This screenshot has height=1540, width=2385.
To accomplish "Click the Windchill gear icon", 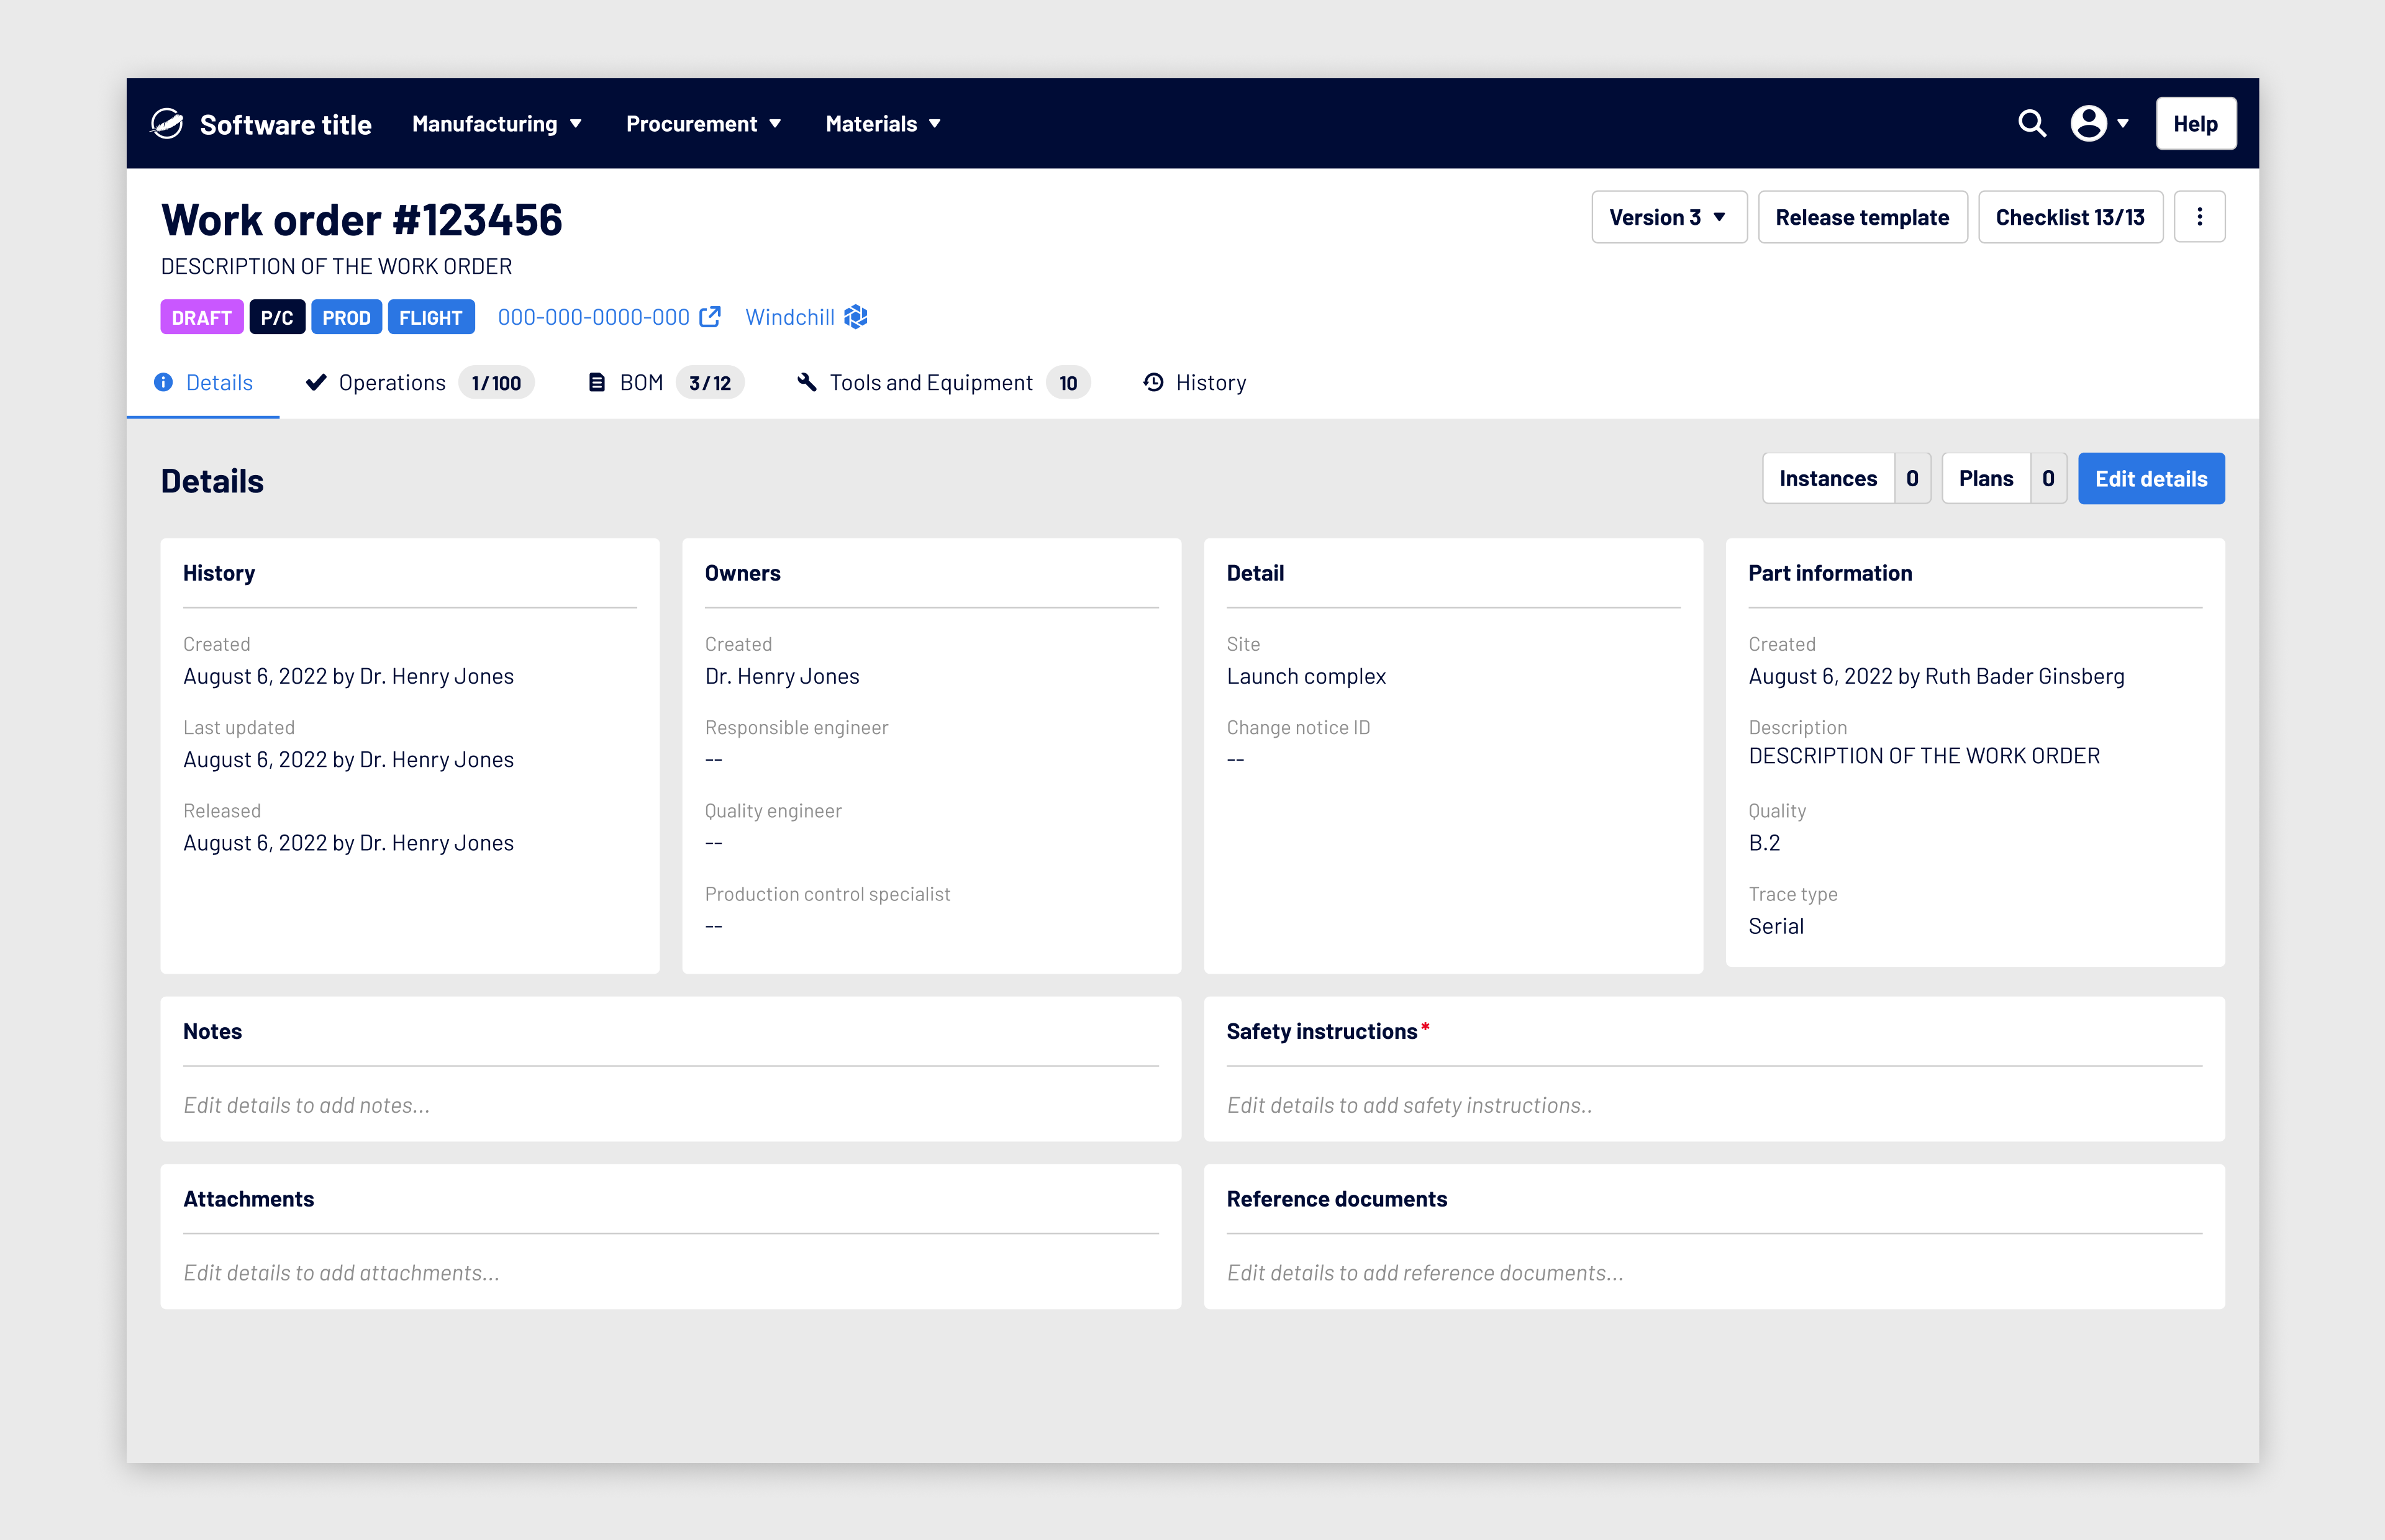I will point(856,317).
